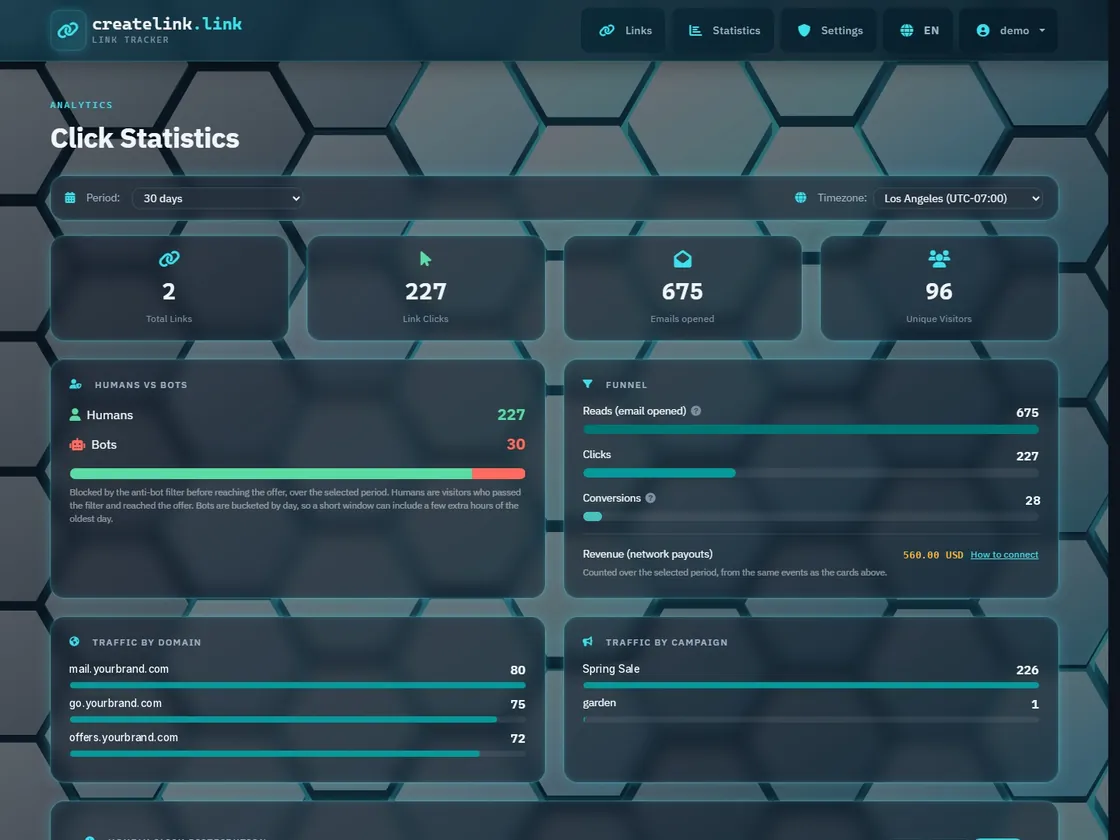Go to the Settings navigation item
Screen dimensions: 1120x840
(829, 30)
